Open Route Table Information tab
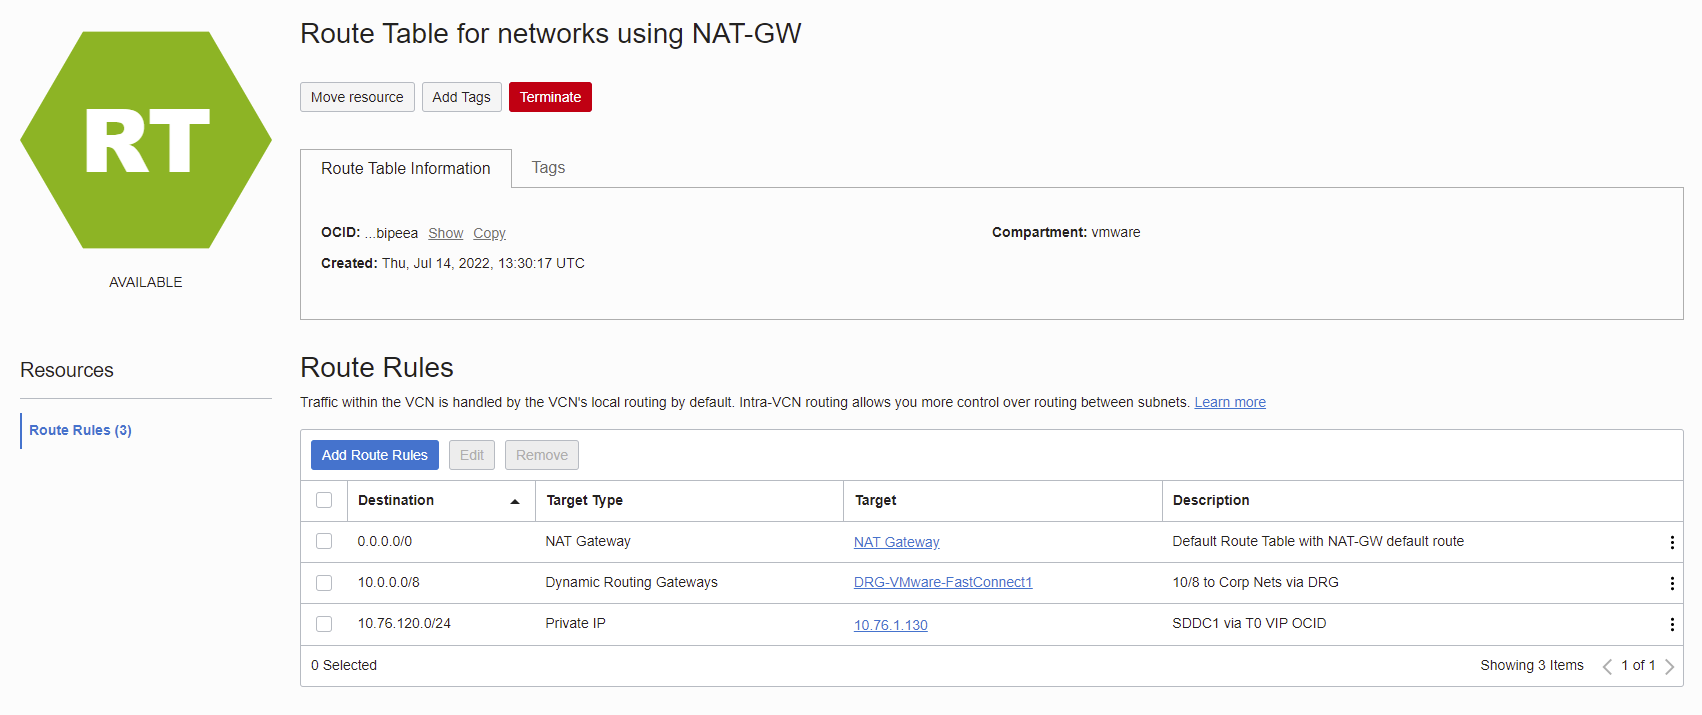 tap(405, 168)
